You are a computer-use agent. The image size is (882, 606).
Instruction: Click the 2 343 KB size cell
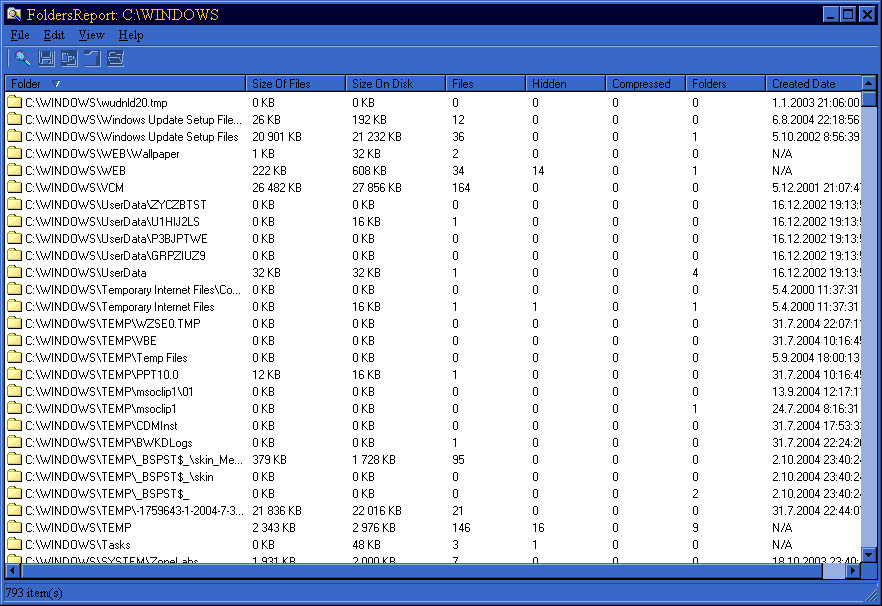tap(274, 527)
